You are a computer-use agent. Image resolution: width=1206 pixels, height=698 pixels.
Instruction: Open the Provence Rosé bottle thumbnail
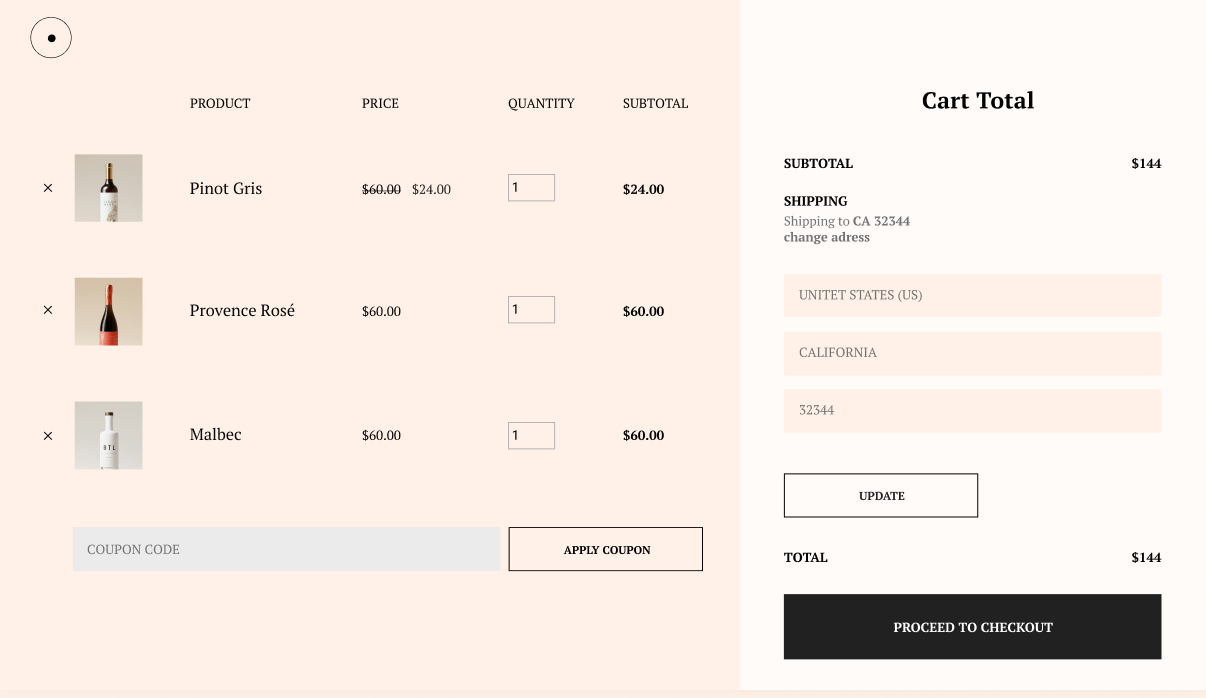pyautogui.click(x=109, y=312)
